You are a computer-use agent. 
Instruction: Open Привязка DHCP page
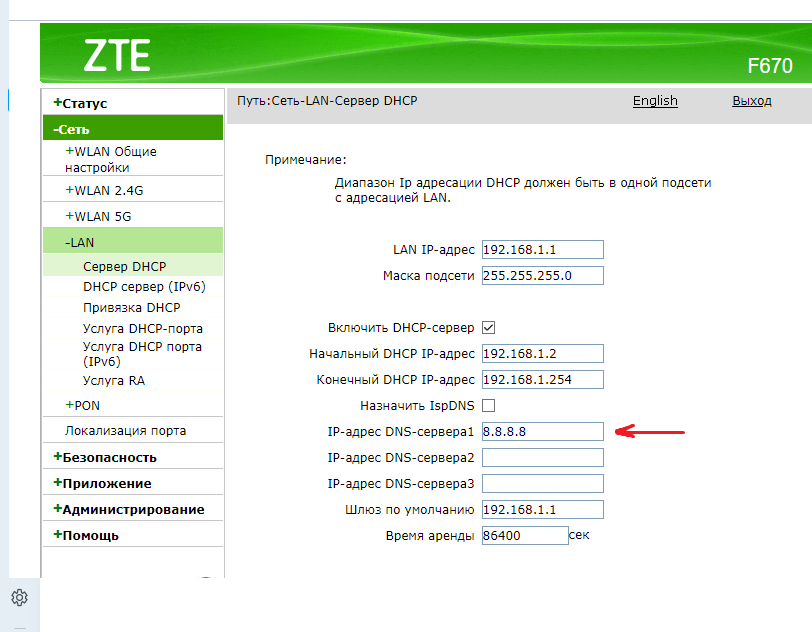(x=131, y=307)
